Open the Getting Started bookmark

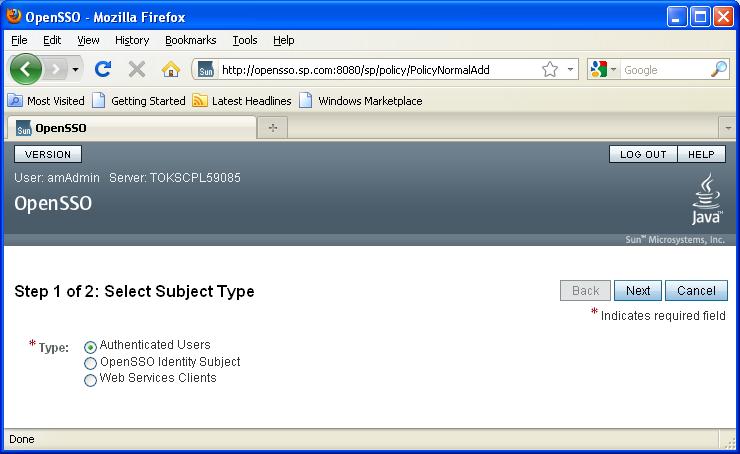pyautogui.click(x=139, y=101)
